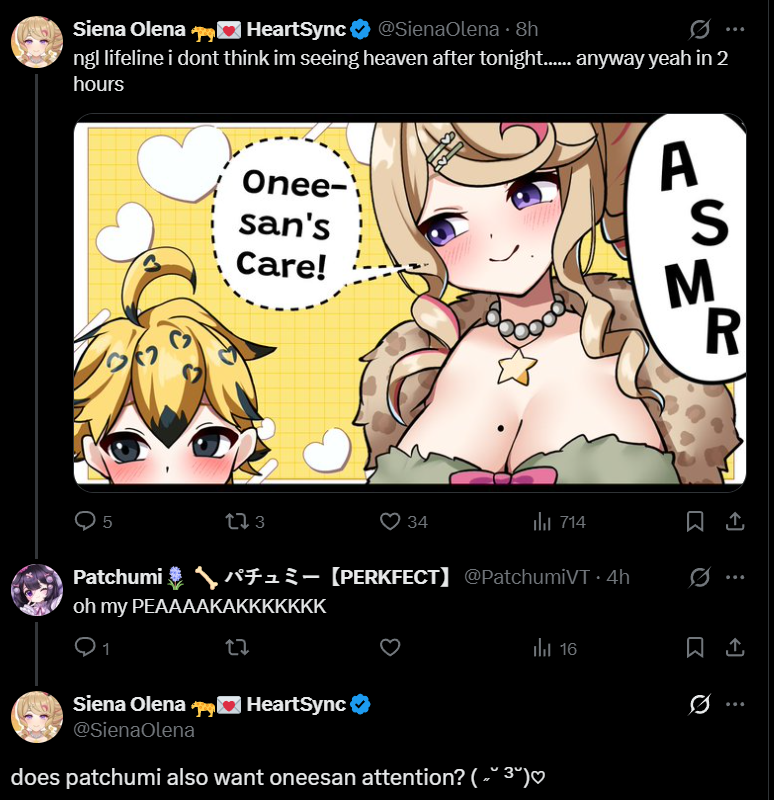This screenshot has height=800, width=774.
Task: Open the Onee-san's Care ASMR image
Action: [x=410, y=303]
